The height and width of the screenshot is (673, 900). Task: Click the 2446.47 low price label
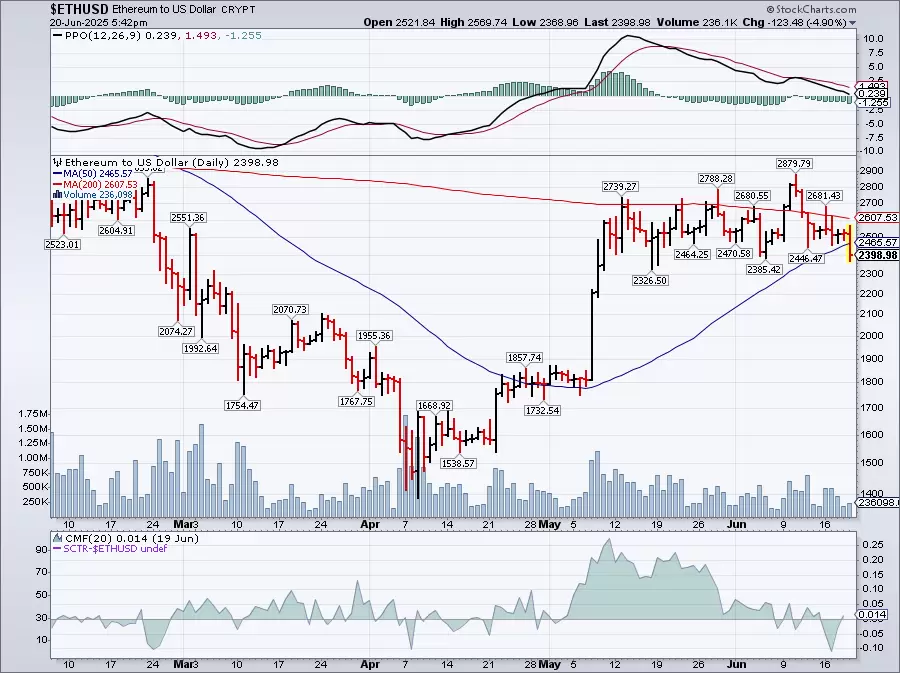point(806,259)
